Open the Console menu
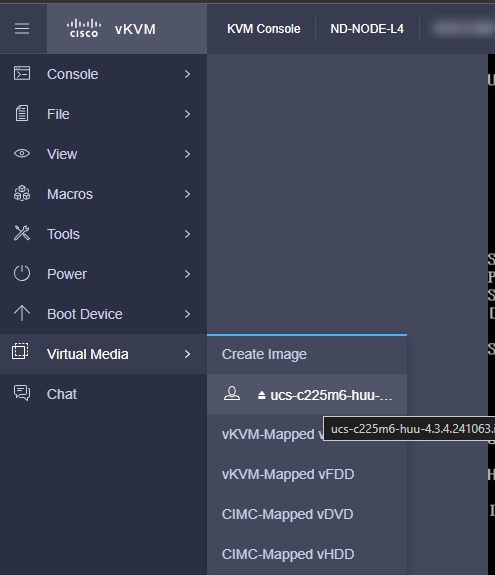This screenshot has width=495, height=575. point(103,74)
